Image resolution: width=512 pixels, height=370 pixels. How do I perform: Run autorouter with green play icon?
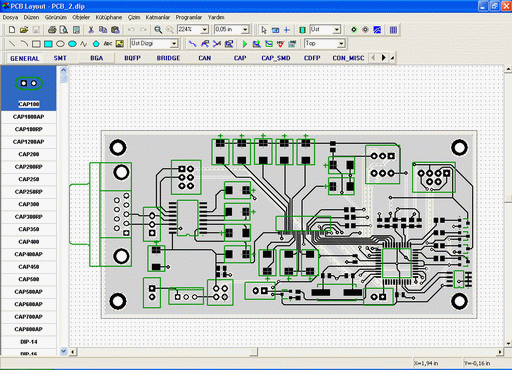click(245, 44)
